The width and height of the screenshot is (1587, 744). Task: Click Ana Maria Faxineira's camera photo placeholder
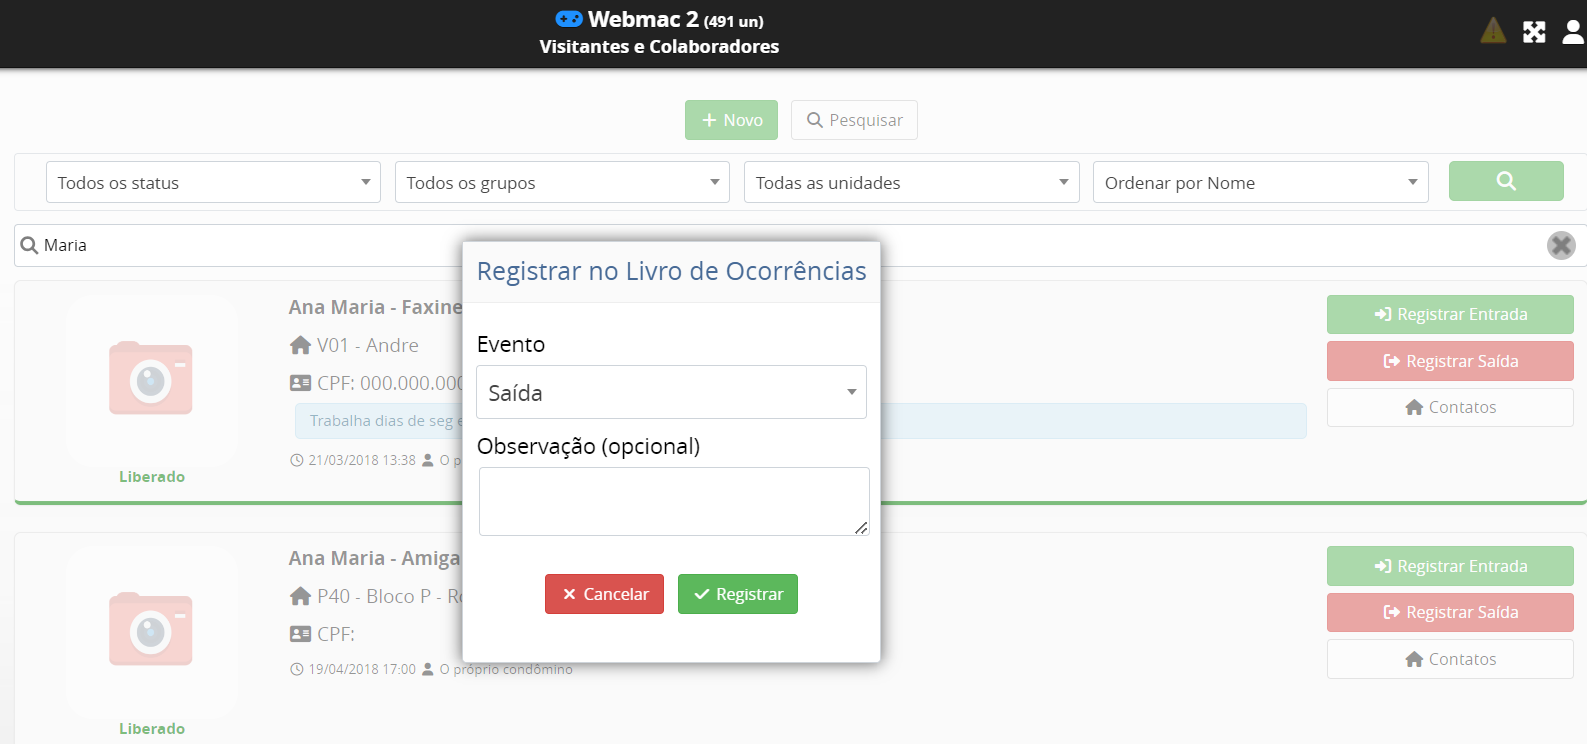pos(151,379)
